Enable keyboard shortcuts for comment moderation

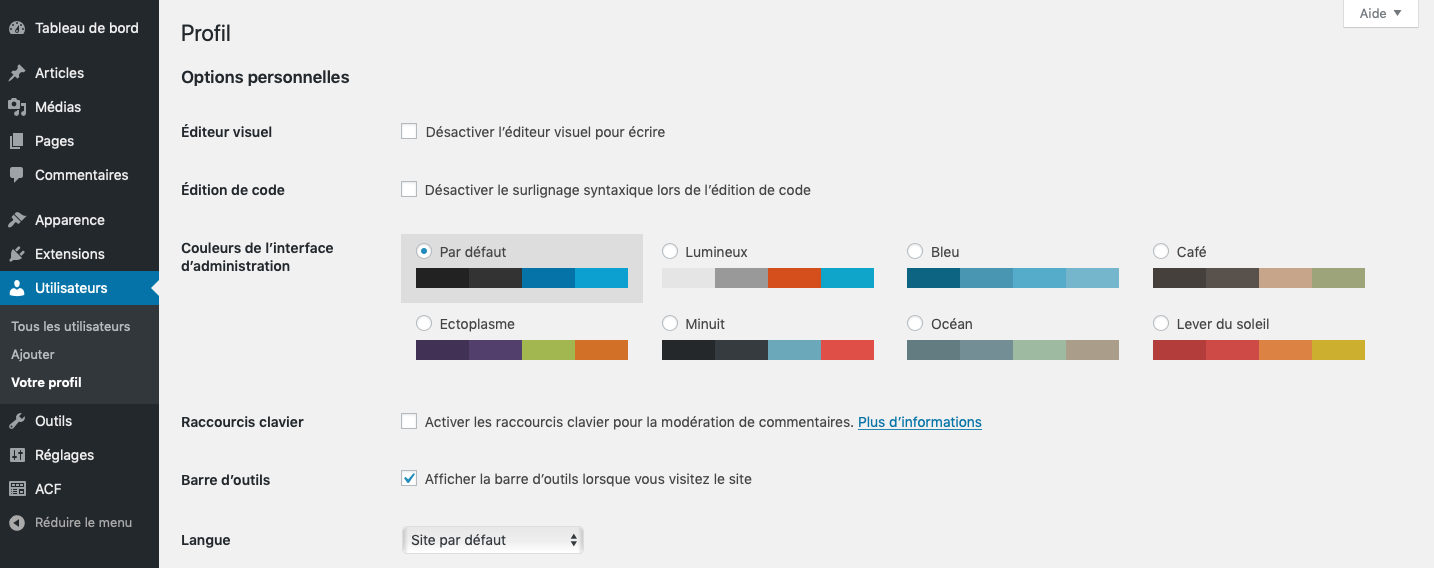coord(409,421)
